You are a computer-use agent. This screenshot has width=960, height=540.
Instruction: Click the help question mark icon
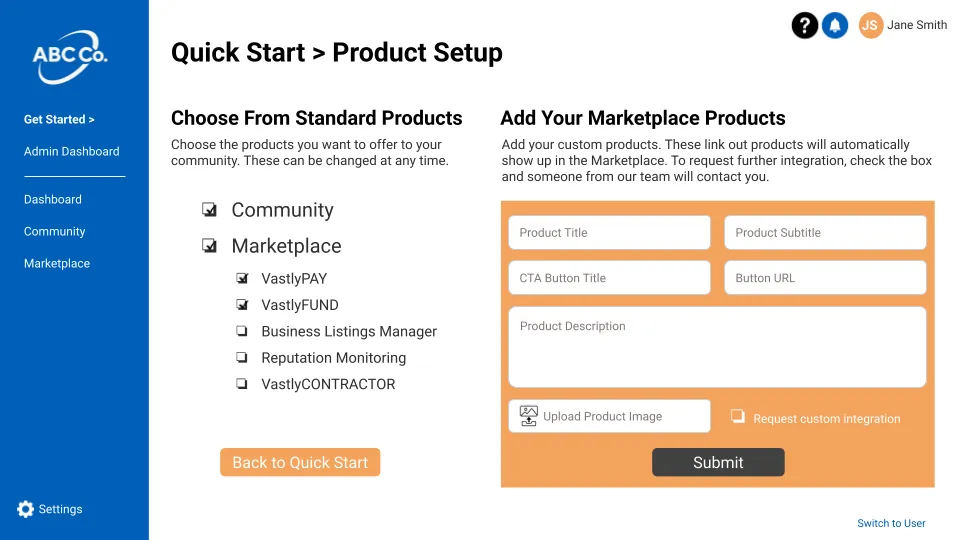[805, 26]
